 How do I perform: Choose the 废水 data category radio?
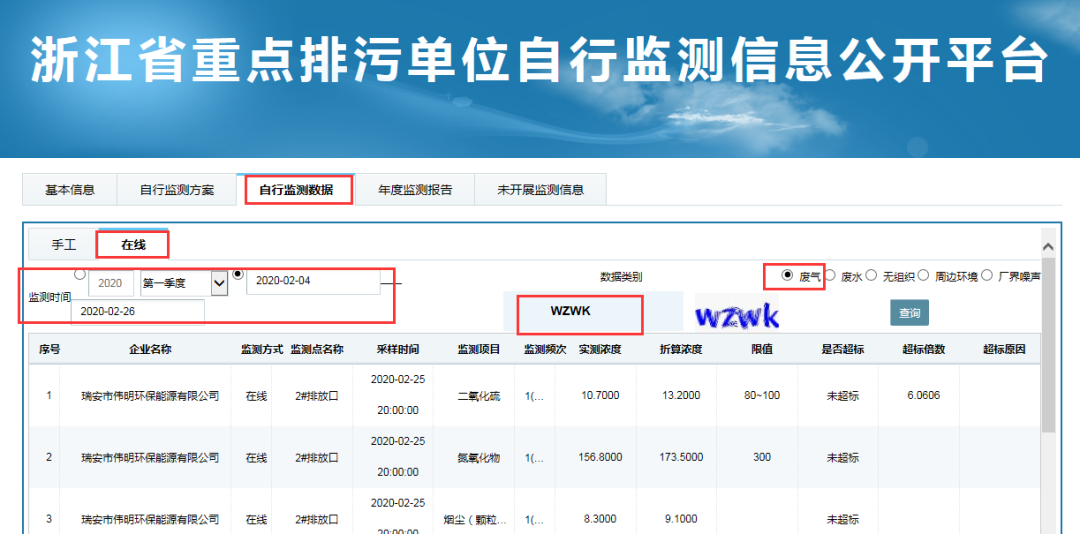[830, 276]
